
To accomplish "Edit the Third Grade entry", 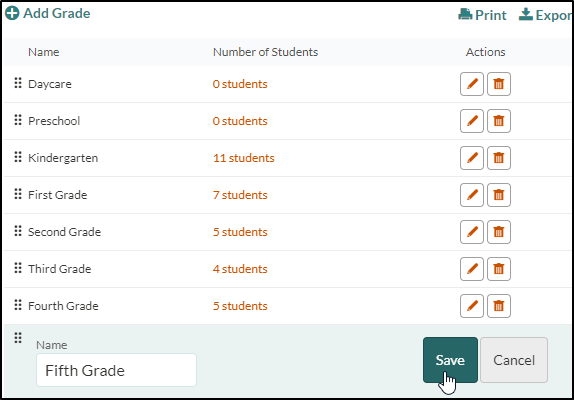I will (x=472, y=269).
